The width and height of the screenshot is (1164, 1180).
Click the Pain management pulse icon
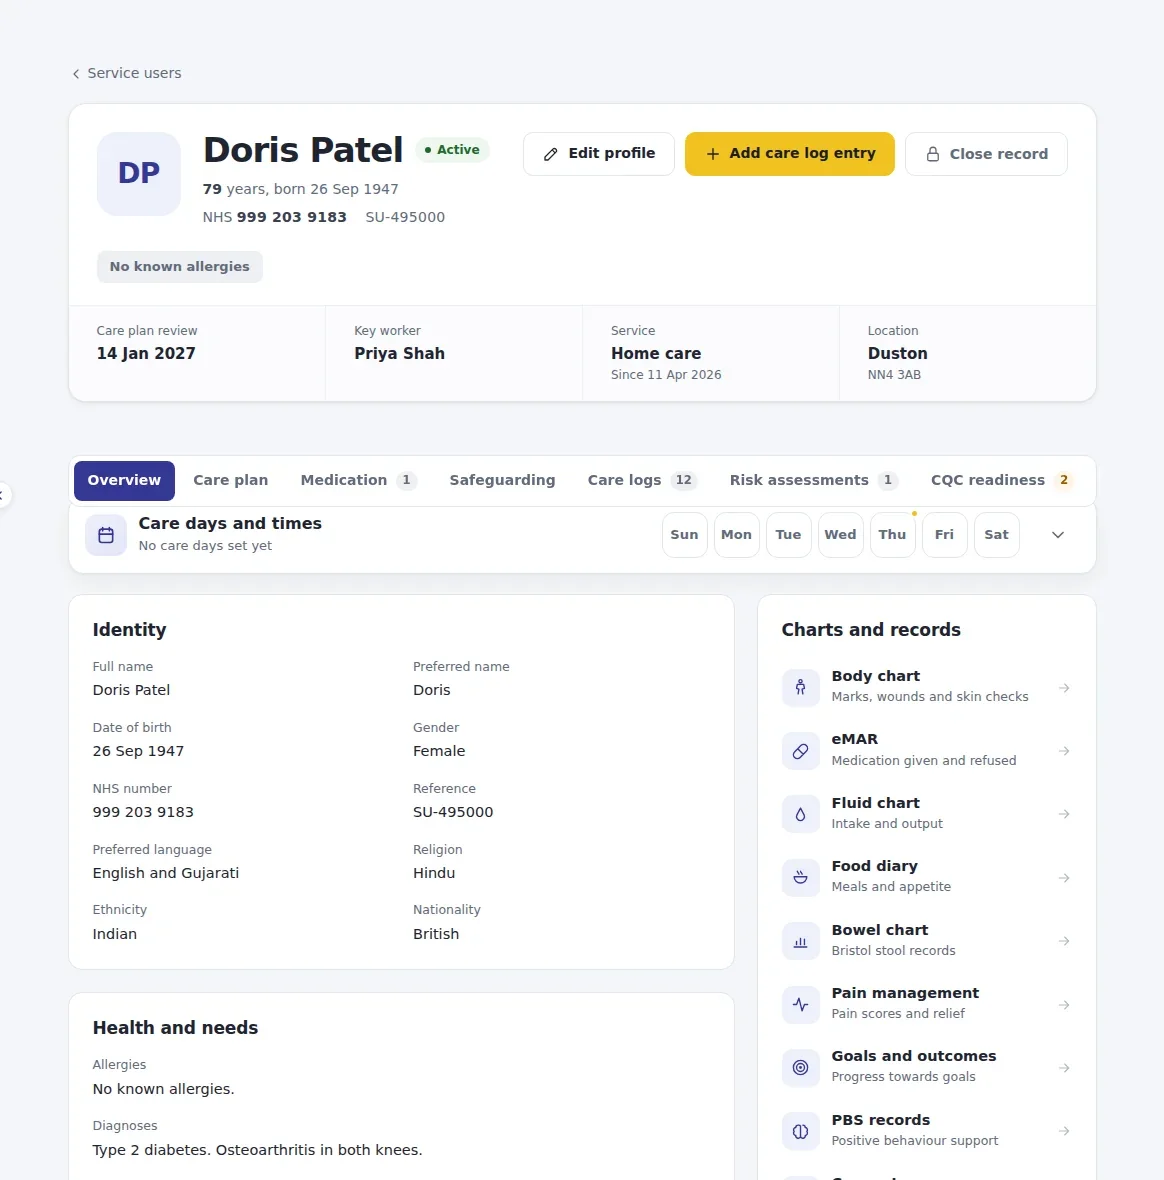[801, 1005]
